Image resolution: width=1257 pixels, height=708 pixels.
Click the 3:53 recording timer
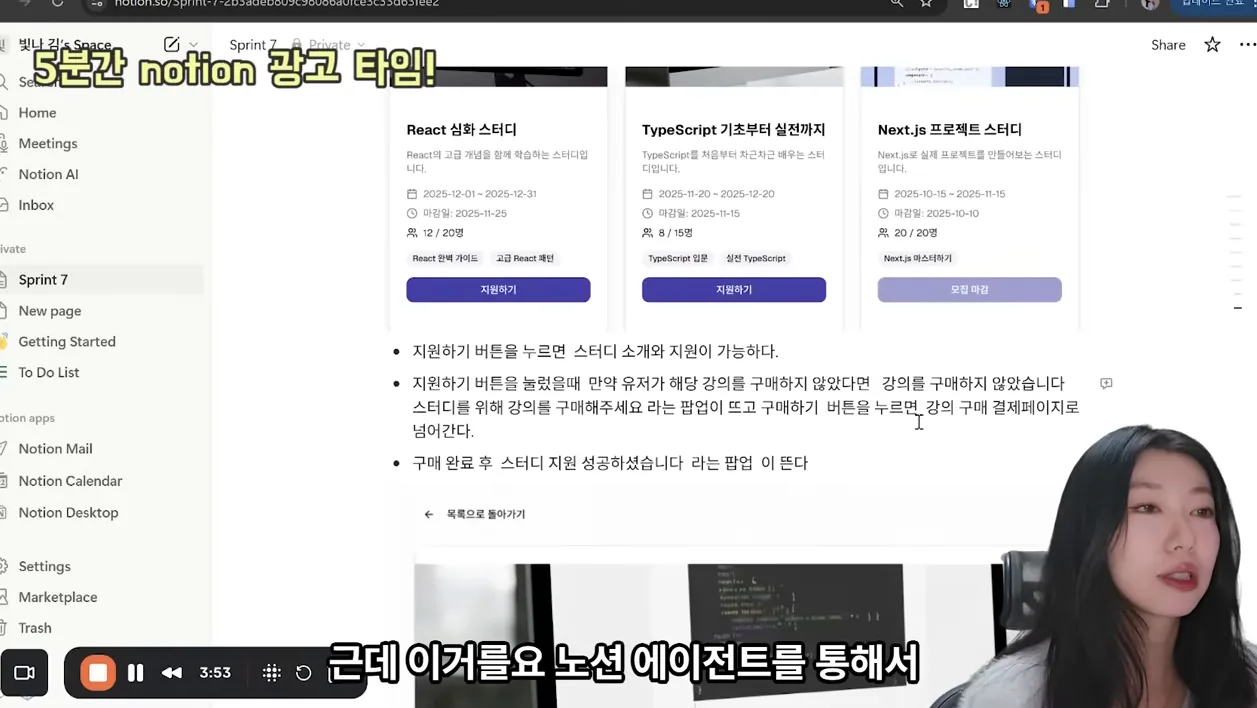(x=215, y=673)
